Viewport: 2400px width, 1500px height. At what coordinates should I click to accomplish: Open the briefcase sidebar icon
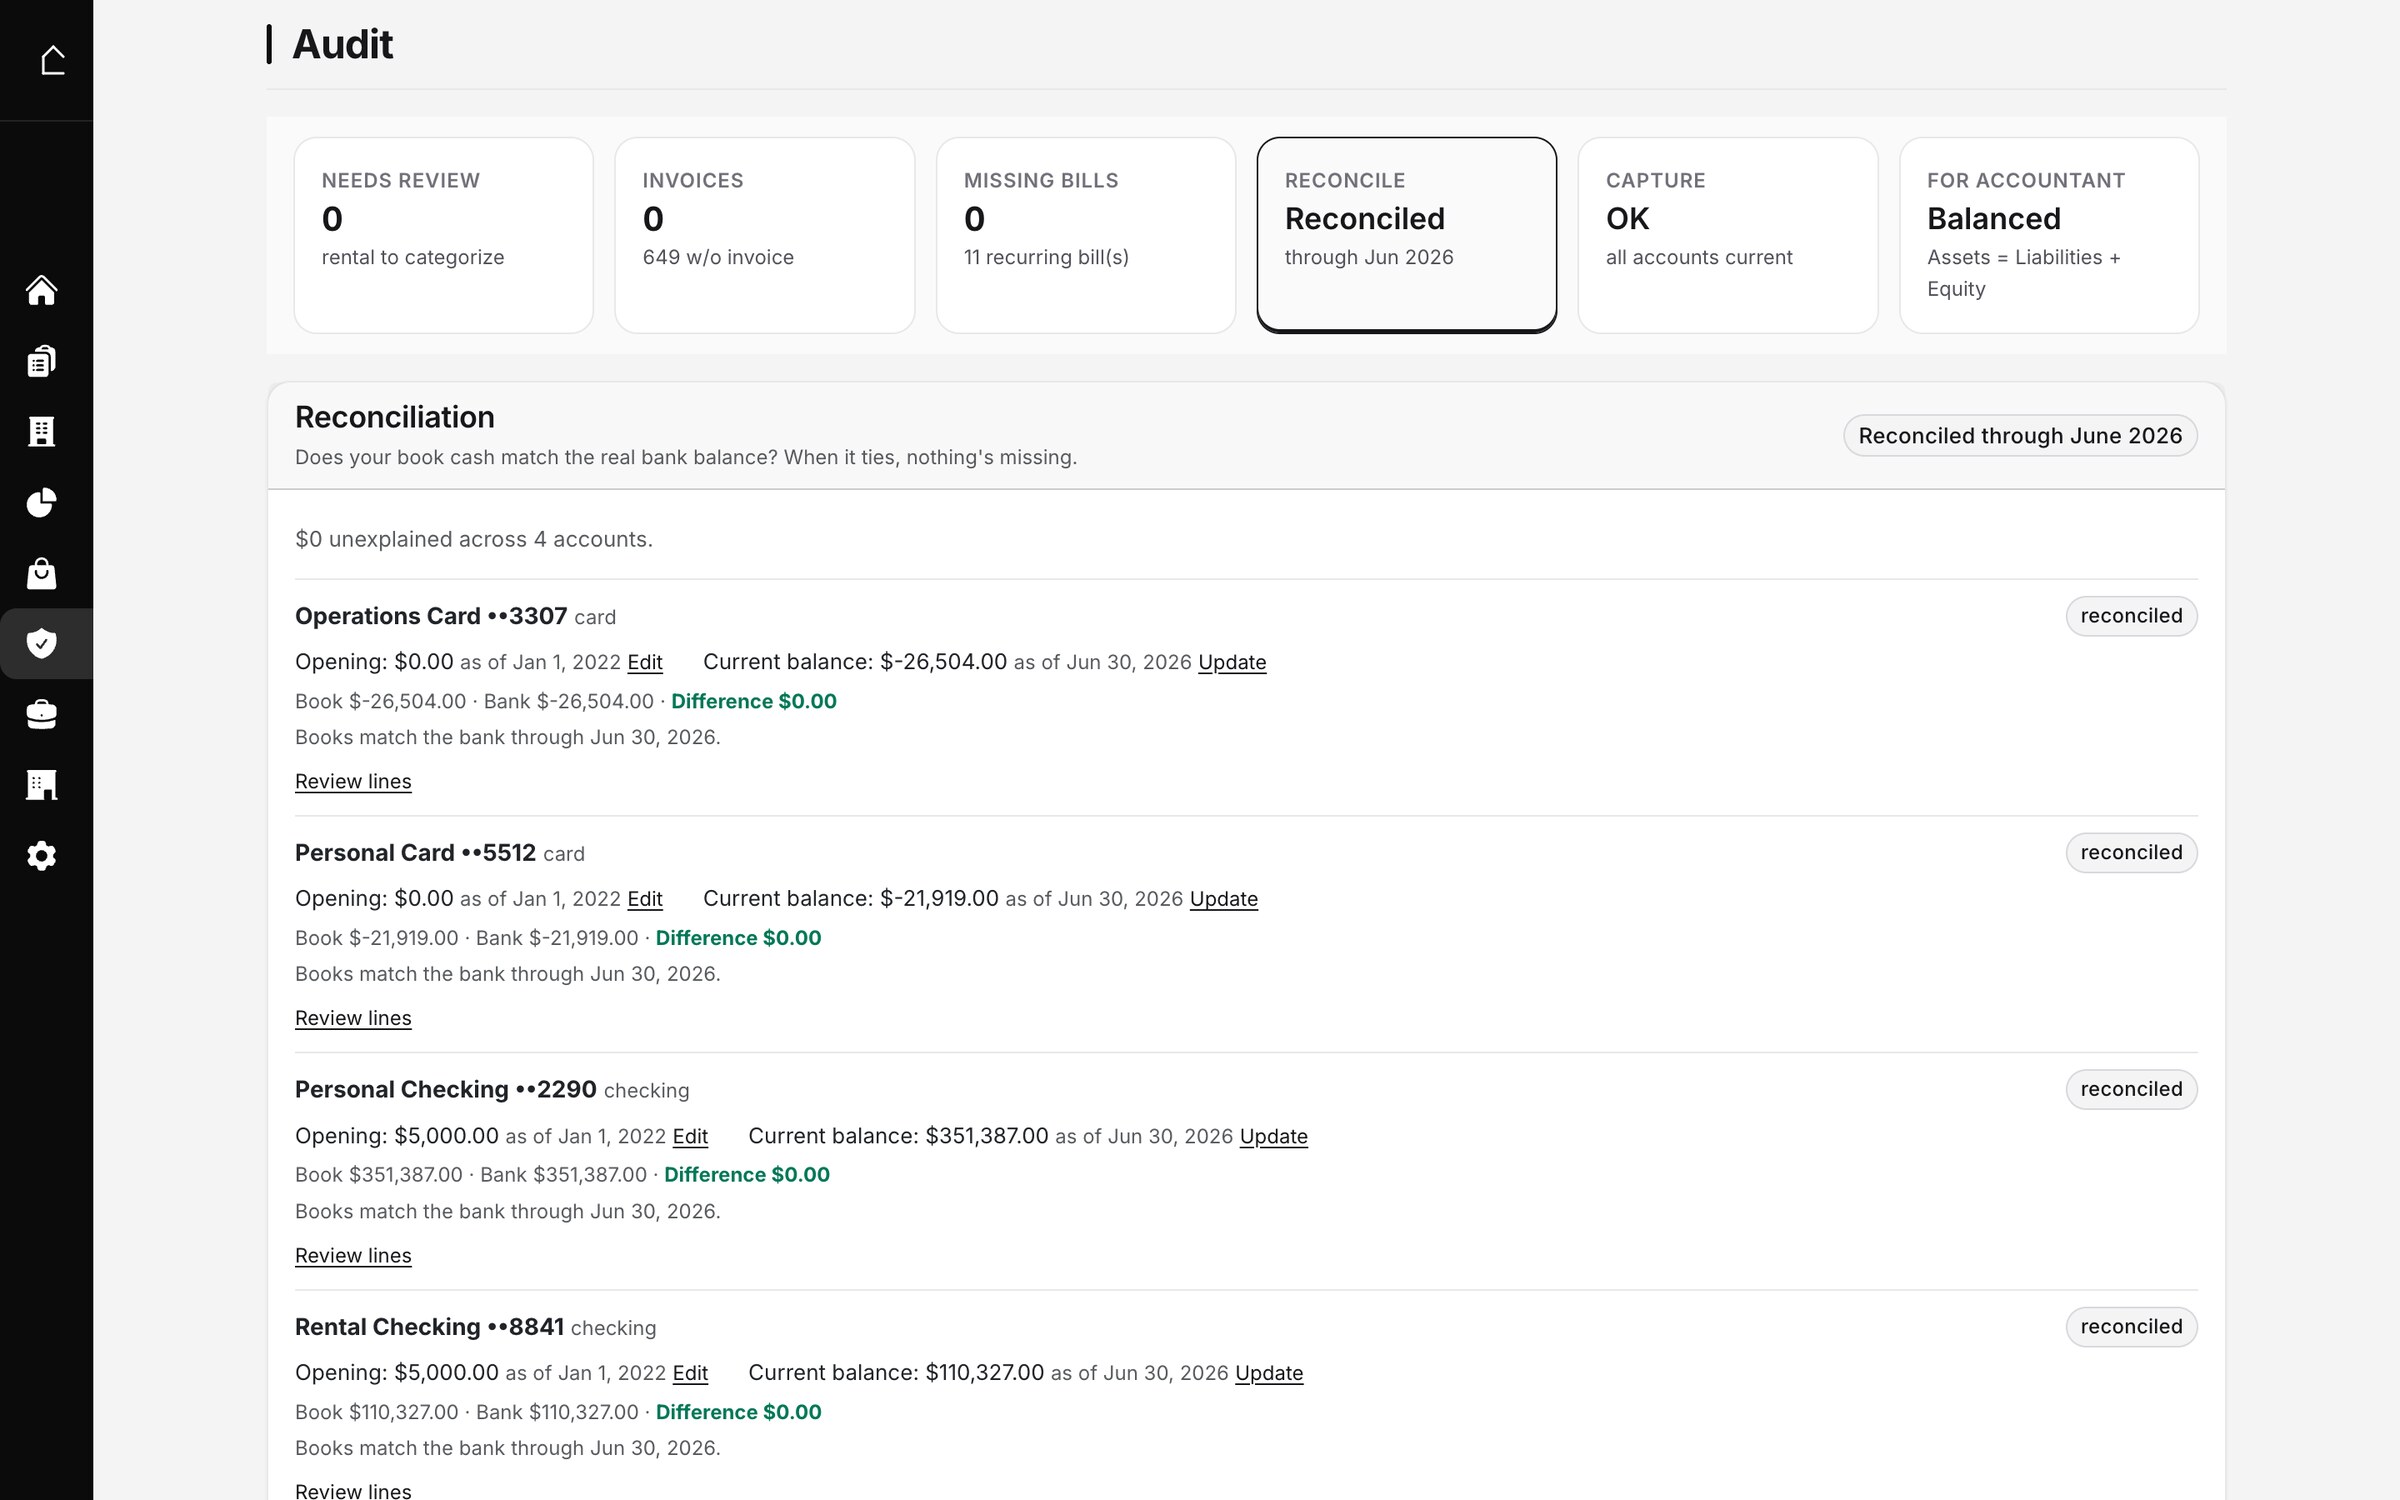(x=41, y=714)
